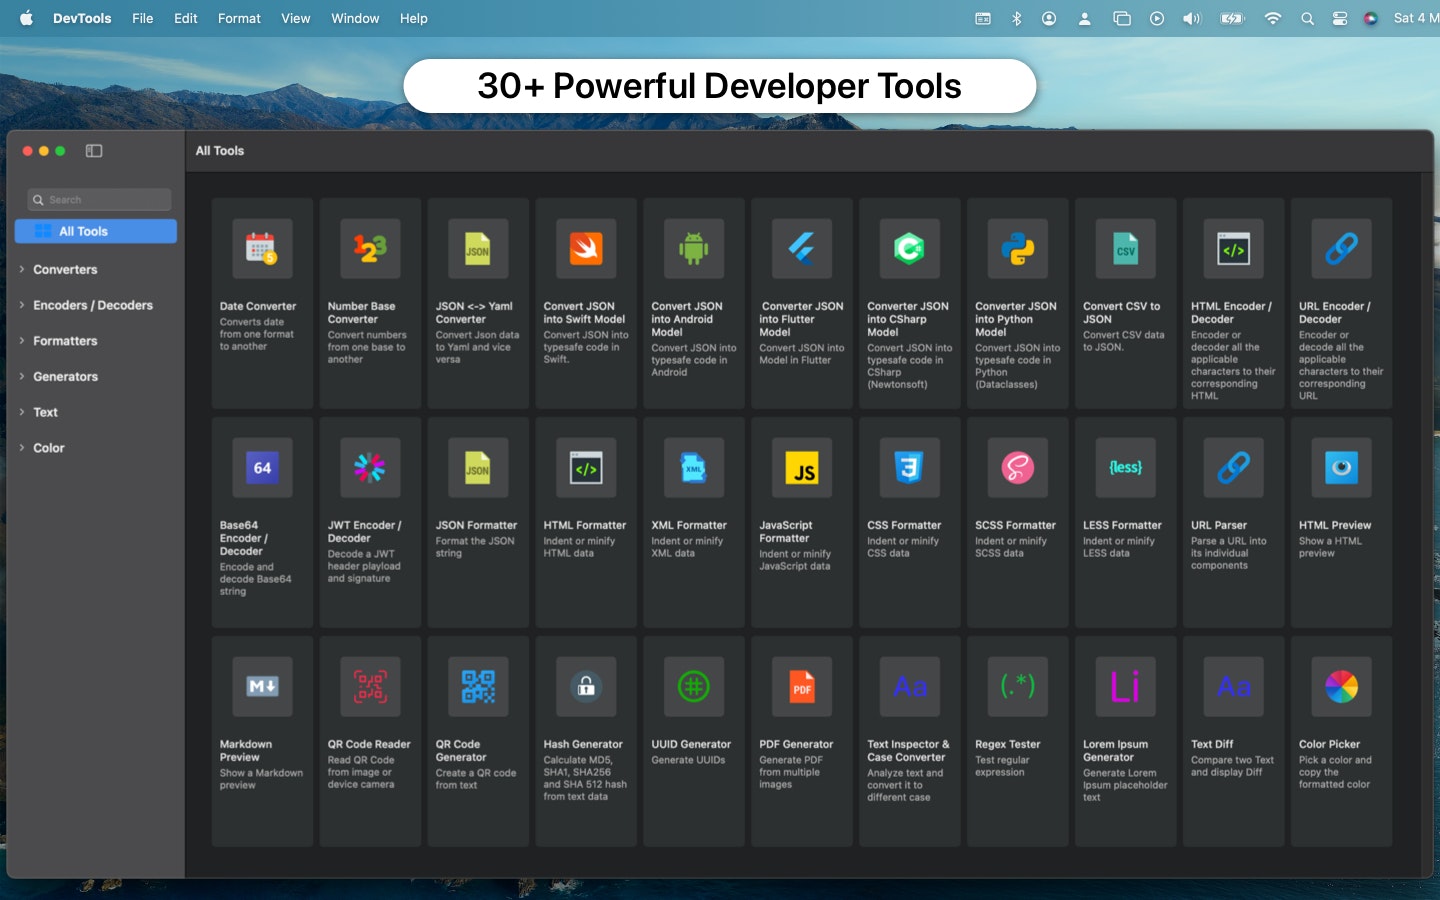Open the Markdown Preview icon

[262, 686]
